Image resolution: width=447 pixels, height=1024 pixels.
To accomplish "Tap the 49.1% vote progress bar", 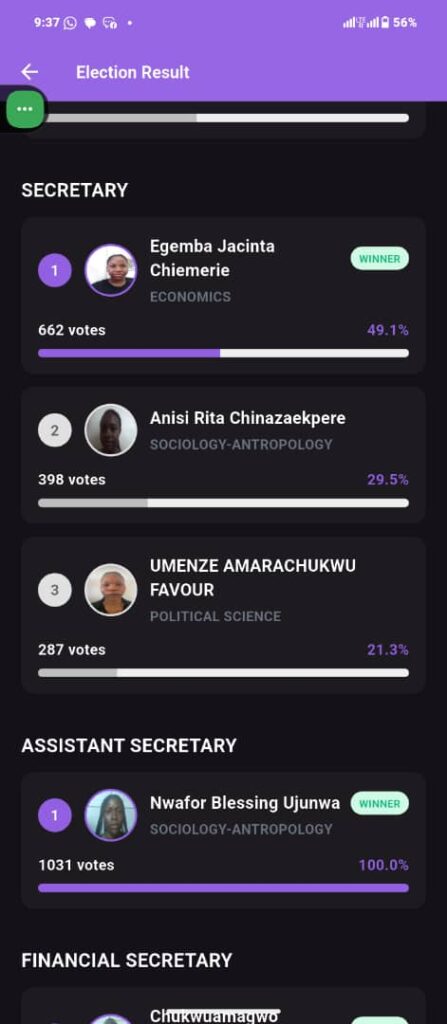I will coord(224,353).
